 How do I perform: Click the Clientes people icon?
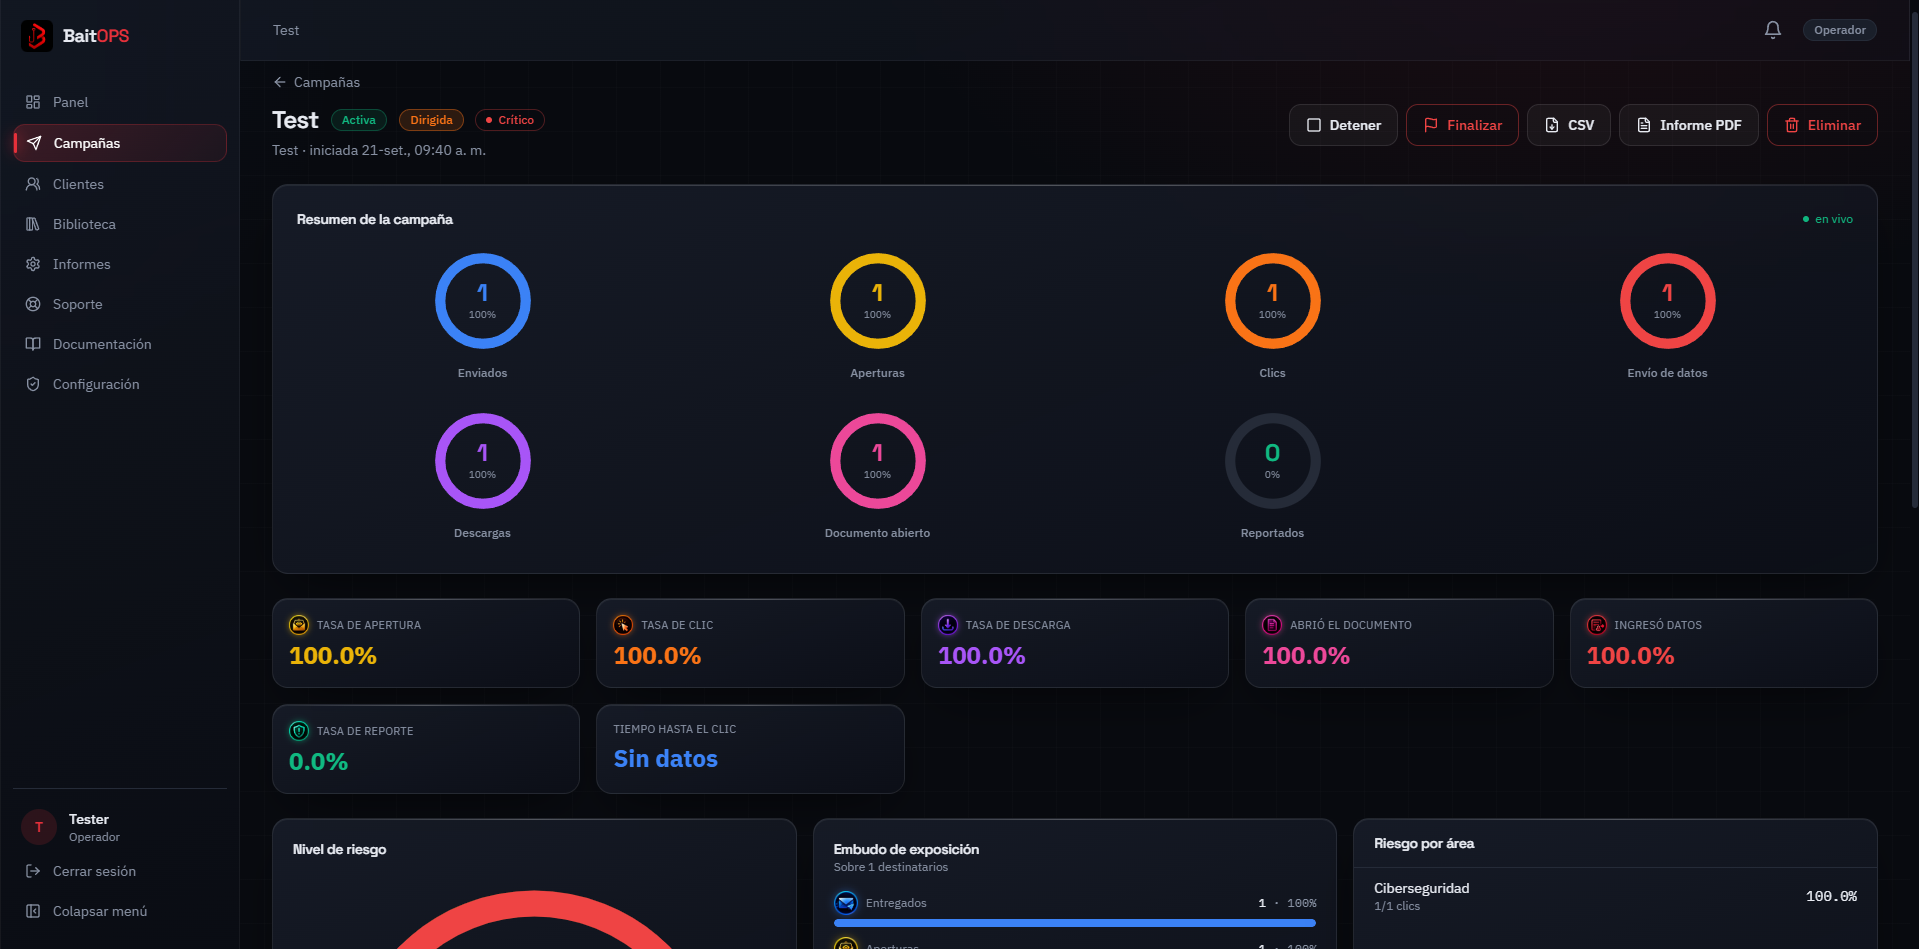[x=33, y=184]
